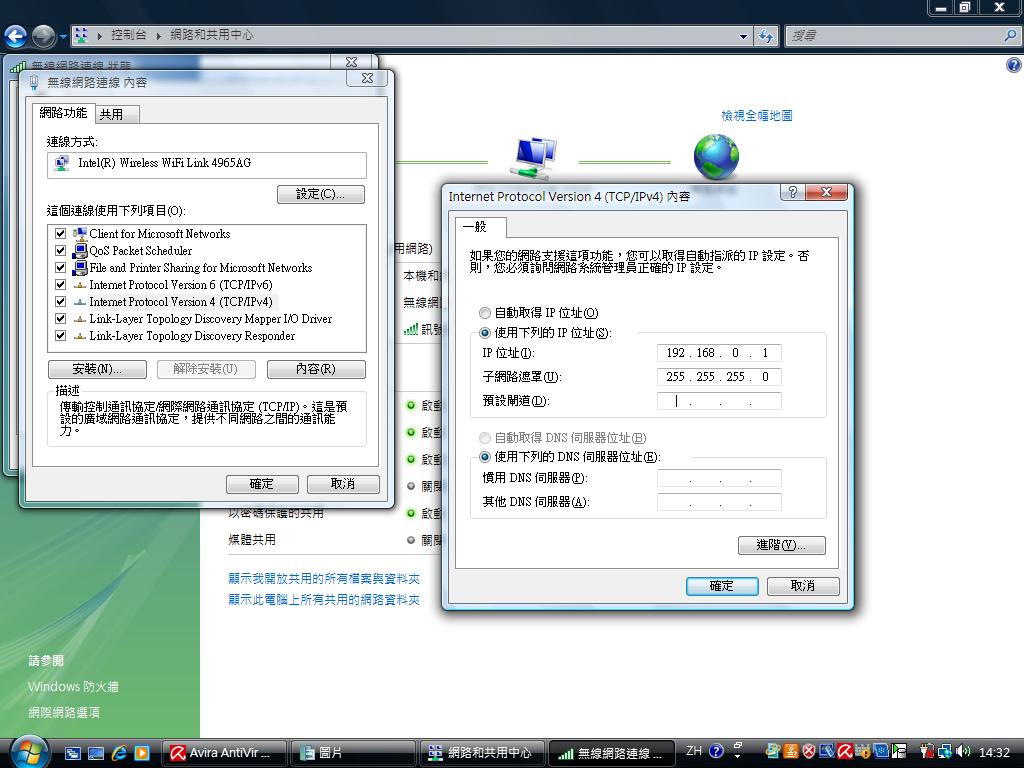Open help via the question mark in TCP/IPv4 dialog
This screenshot has height=768, width=1024.
(793, 192)
